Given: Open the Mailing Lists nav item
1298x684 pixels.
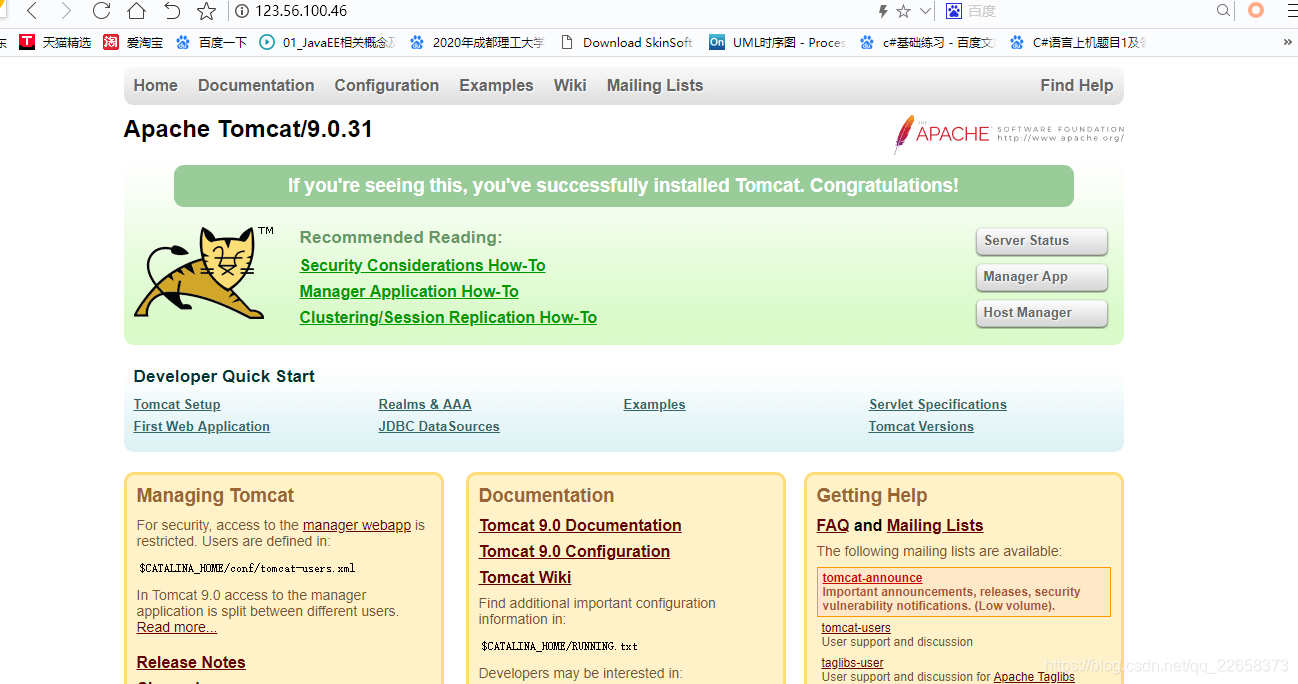Looking at the screenshot, I should [655, 85].
